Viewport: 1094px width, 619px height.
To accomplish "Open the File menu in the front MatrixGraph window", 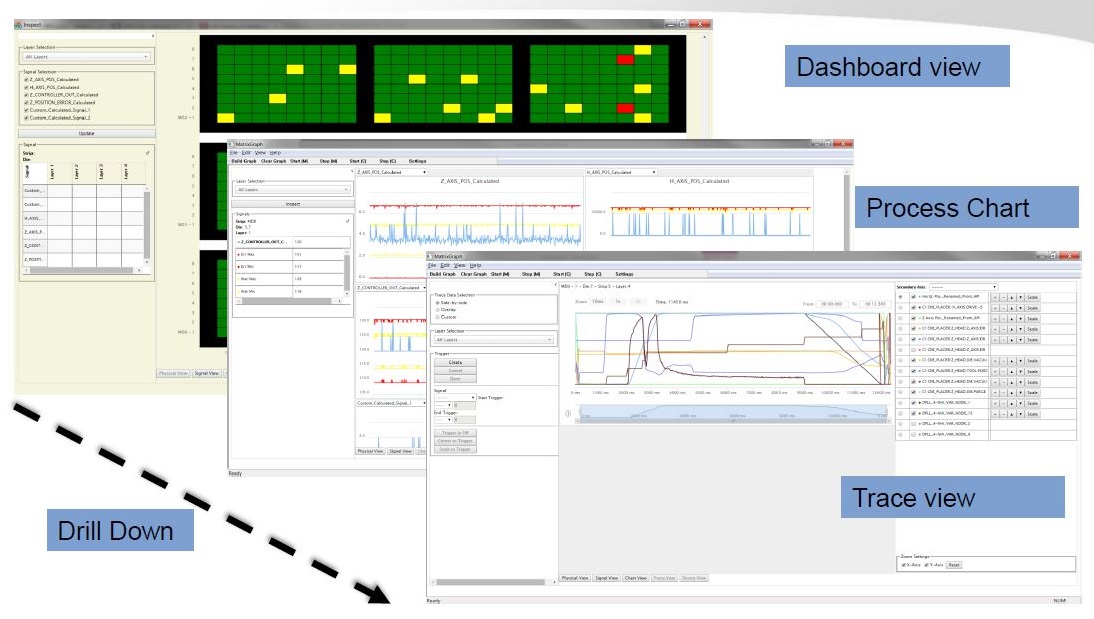I will 432,266.
